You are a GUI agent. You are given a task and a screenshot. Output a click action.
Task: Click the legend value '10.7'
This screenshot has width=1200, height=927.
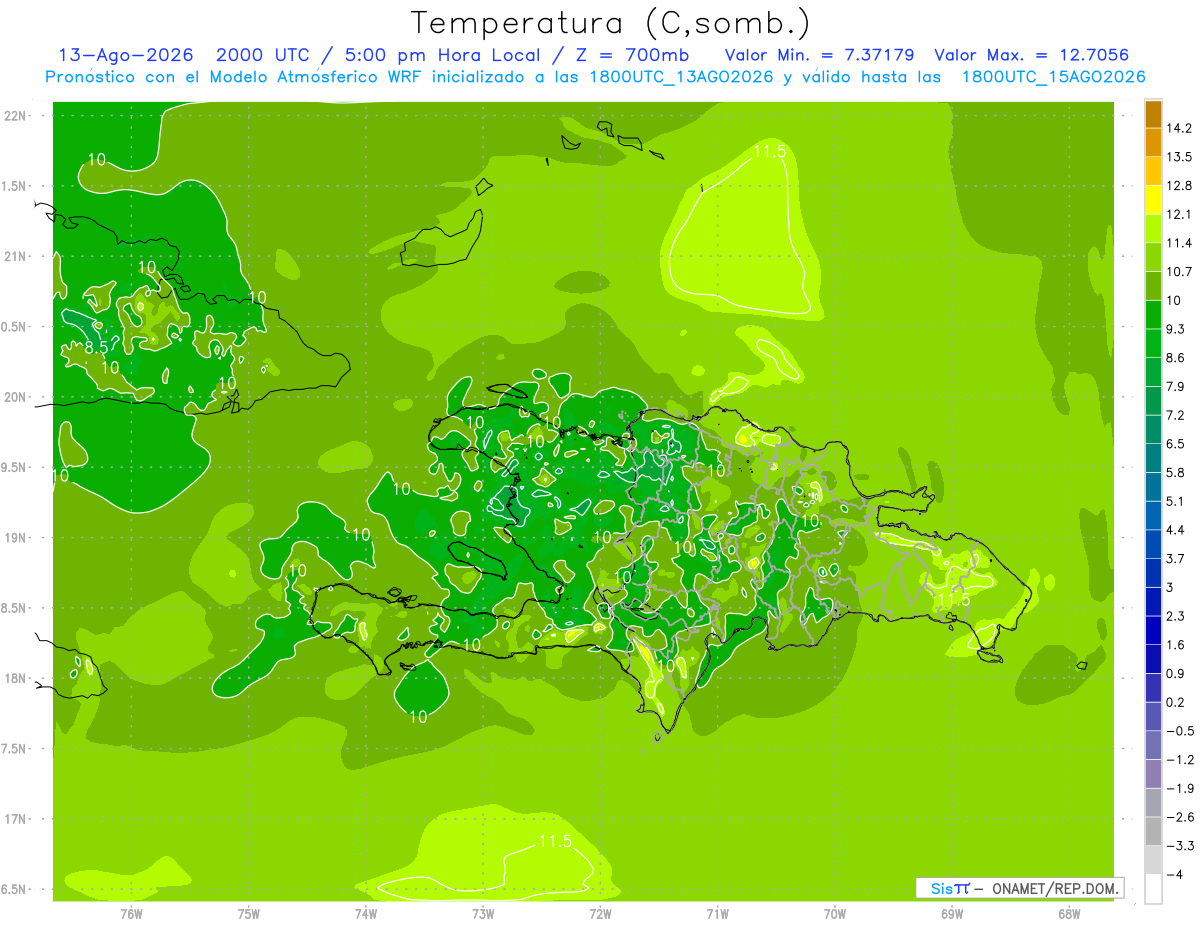click(1178, 272)
